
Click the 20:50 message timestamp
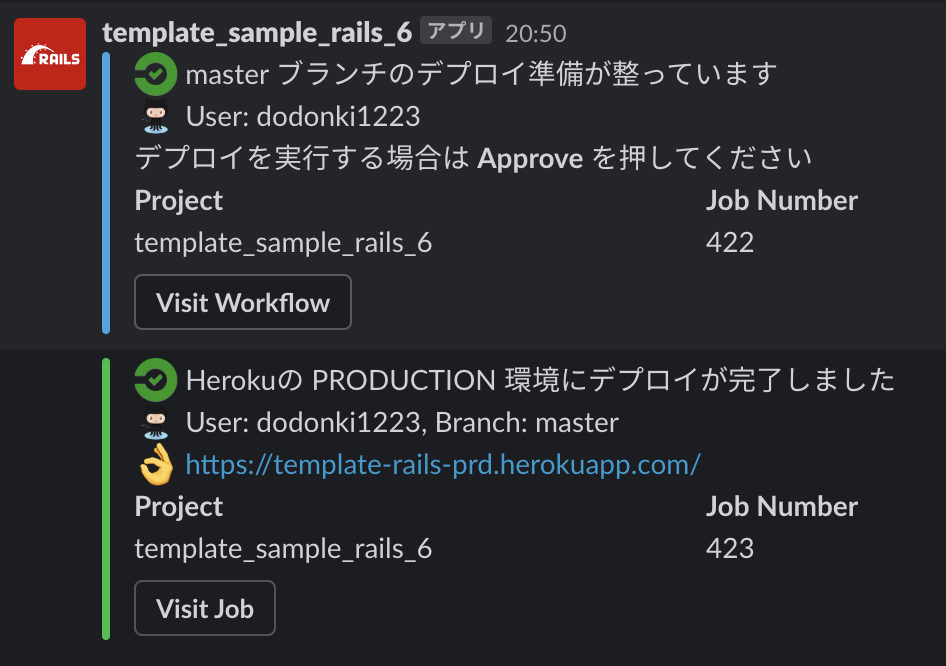536,34
